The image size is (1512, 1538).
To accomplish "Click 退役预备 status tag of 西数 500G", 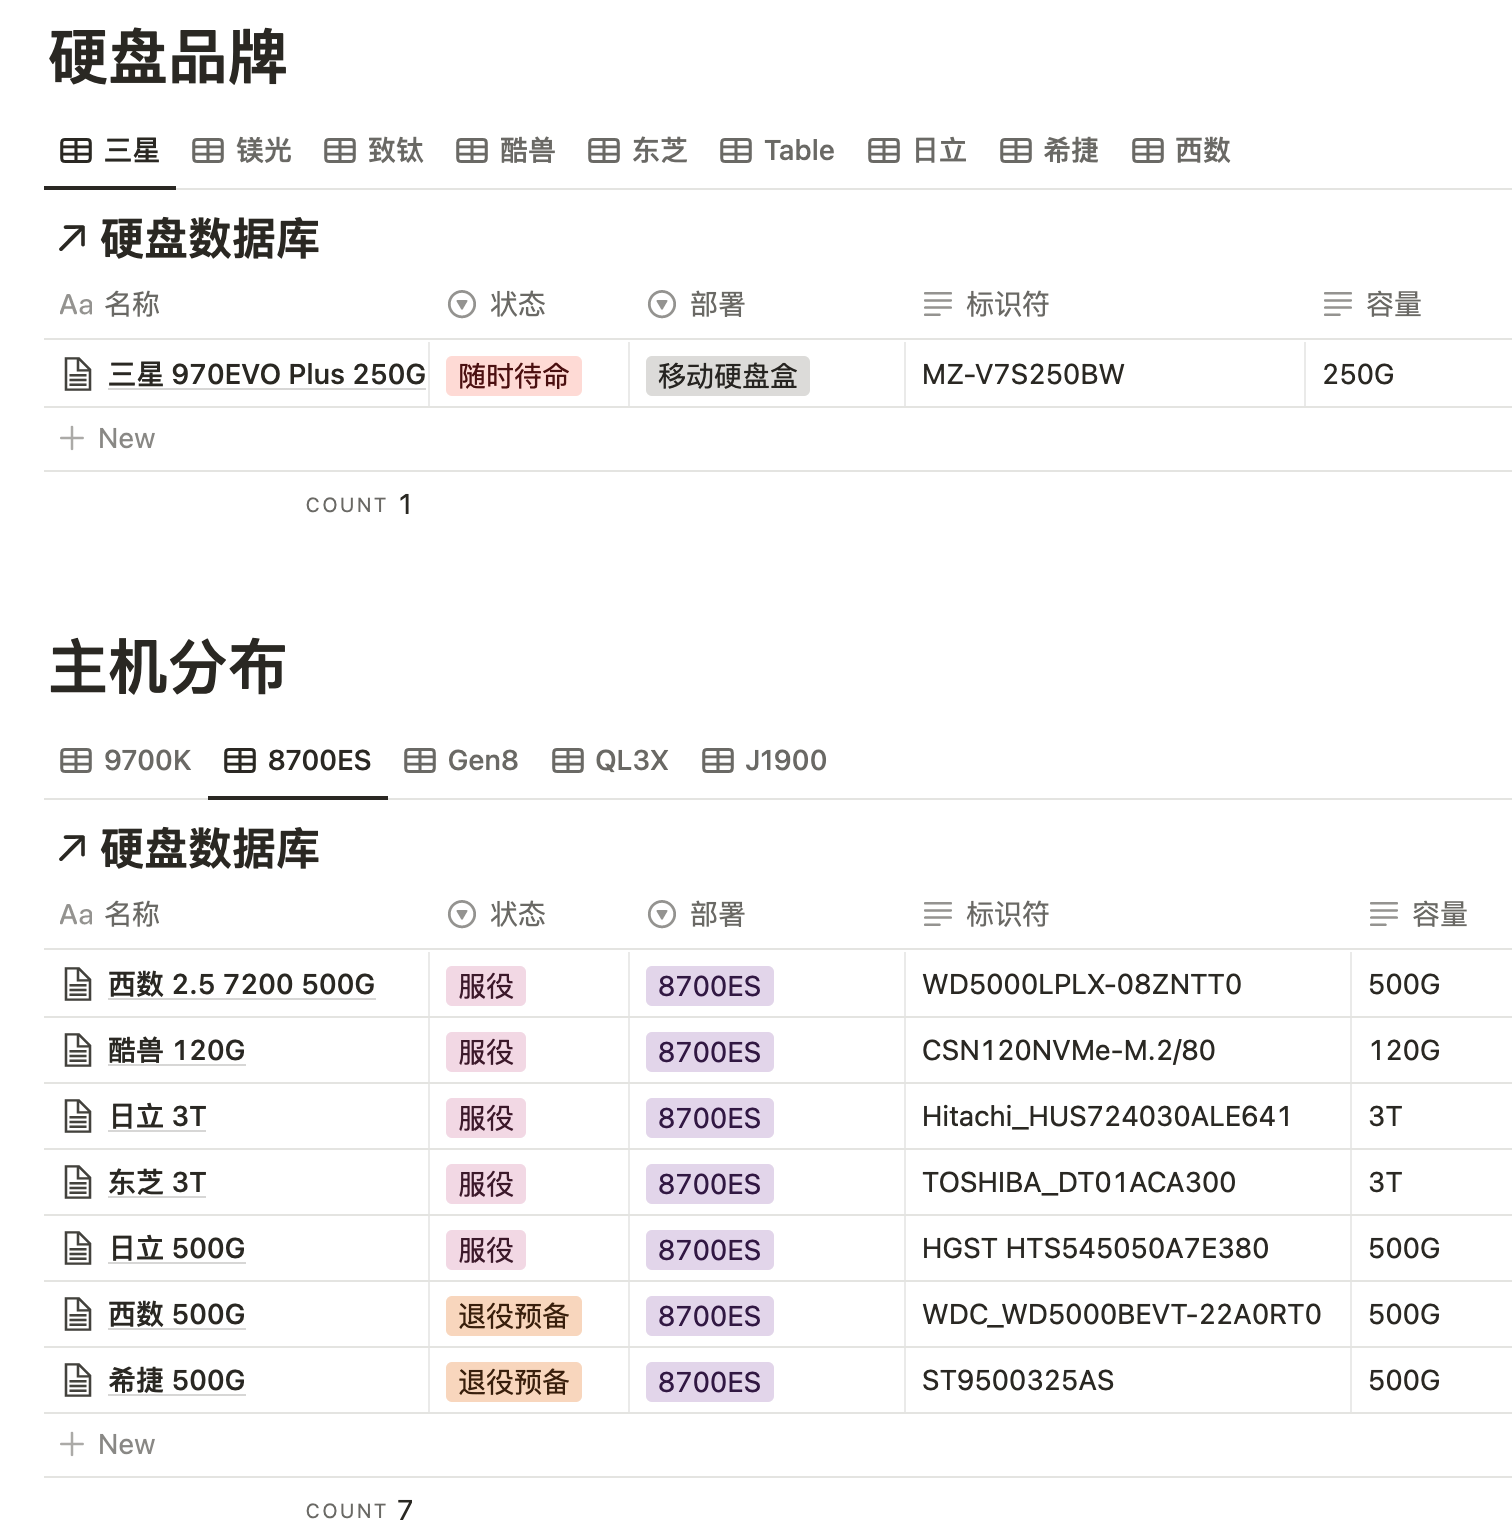I will coord(513,1315).
